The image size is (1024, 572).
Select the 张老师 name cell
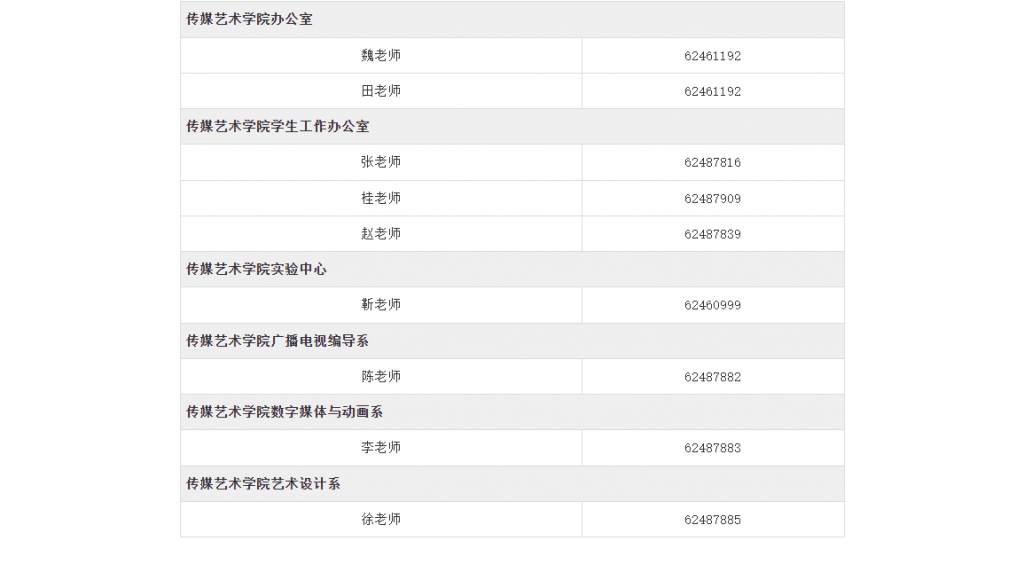[381, 162]
